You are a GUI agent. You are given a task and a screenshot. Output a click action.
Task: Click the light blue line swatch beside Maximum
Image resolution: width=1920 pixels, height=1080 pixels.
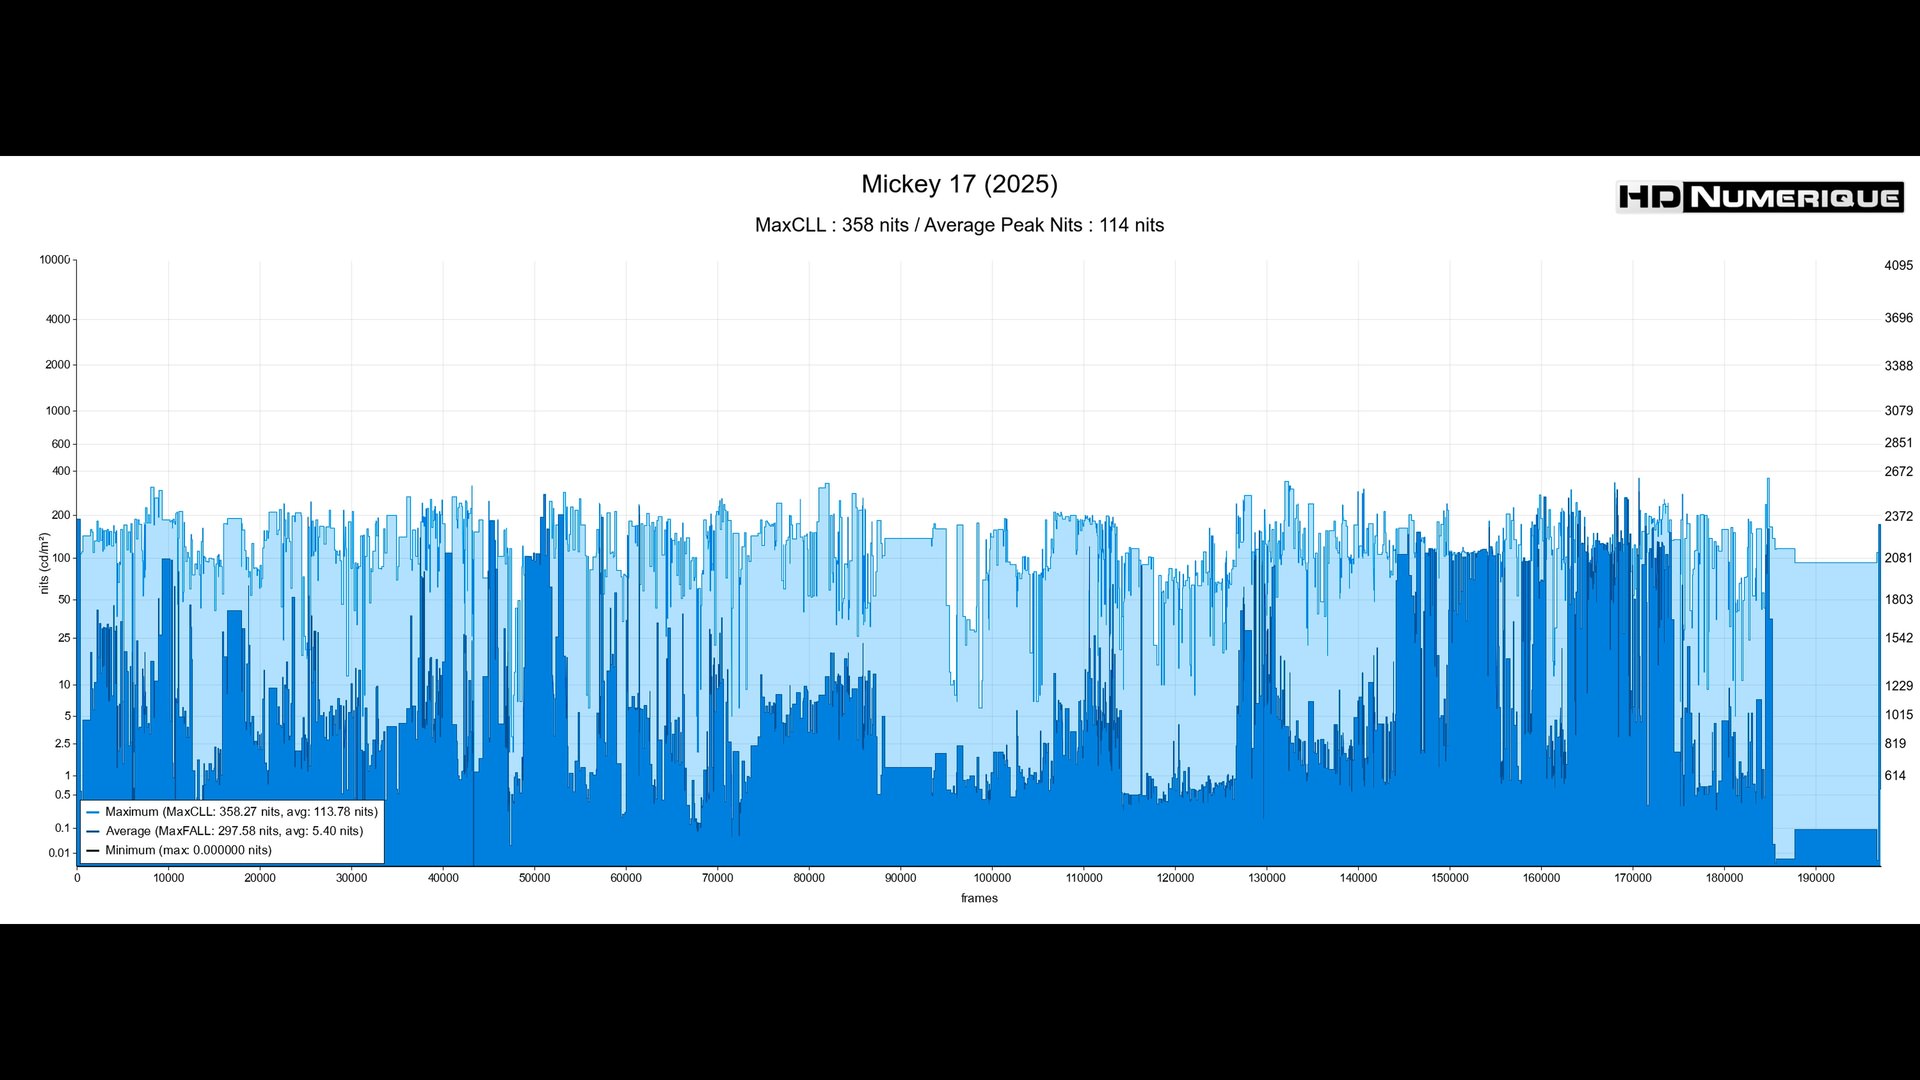coord(93,812)
